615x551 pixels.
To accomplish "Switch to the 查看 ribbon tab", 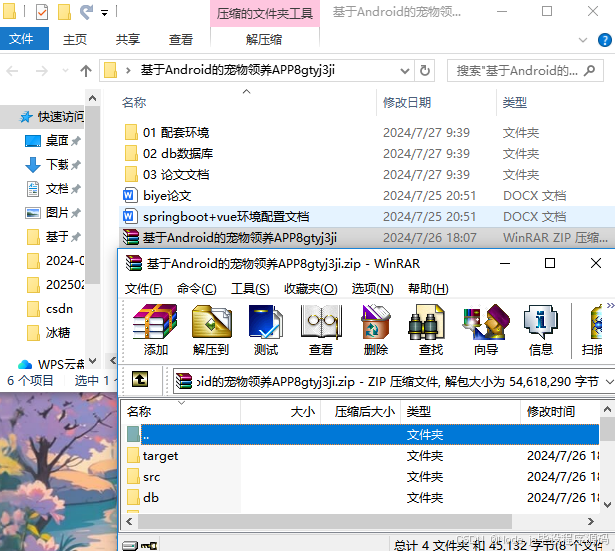I will pos(181,40).
